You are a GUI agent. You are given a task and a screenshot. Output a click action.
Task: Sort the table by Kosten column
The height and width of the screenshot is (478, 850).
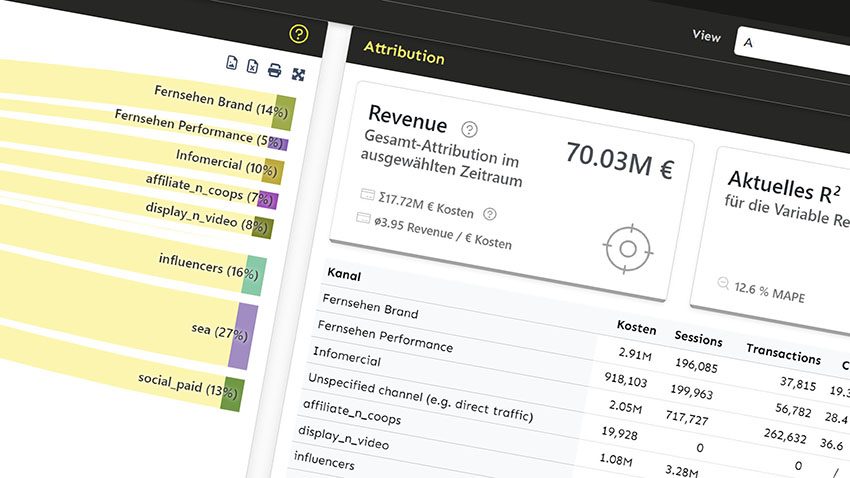click(636, 328)
